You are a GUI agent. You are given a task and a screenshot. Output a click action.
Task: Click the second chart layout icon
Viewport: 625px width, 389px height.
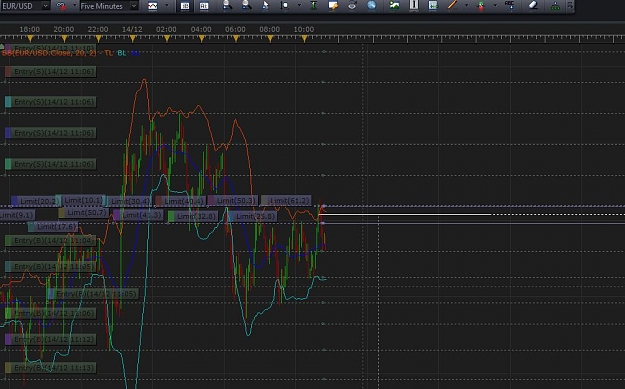pyautogui.click(x=204, y=6)
